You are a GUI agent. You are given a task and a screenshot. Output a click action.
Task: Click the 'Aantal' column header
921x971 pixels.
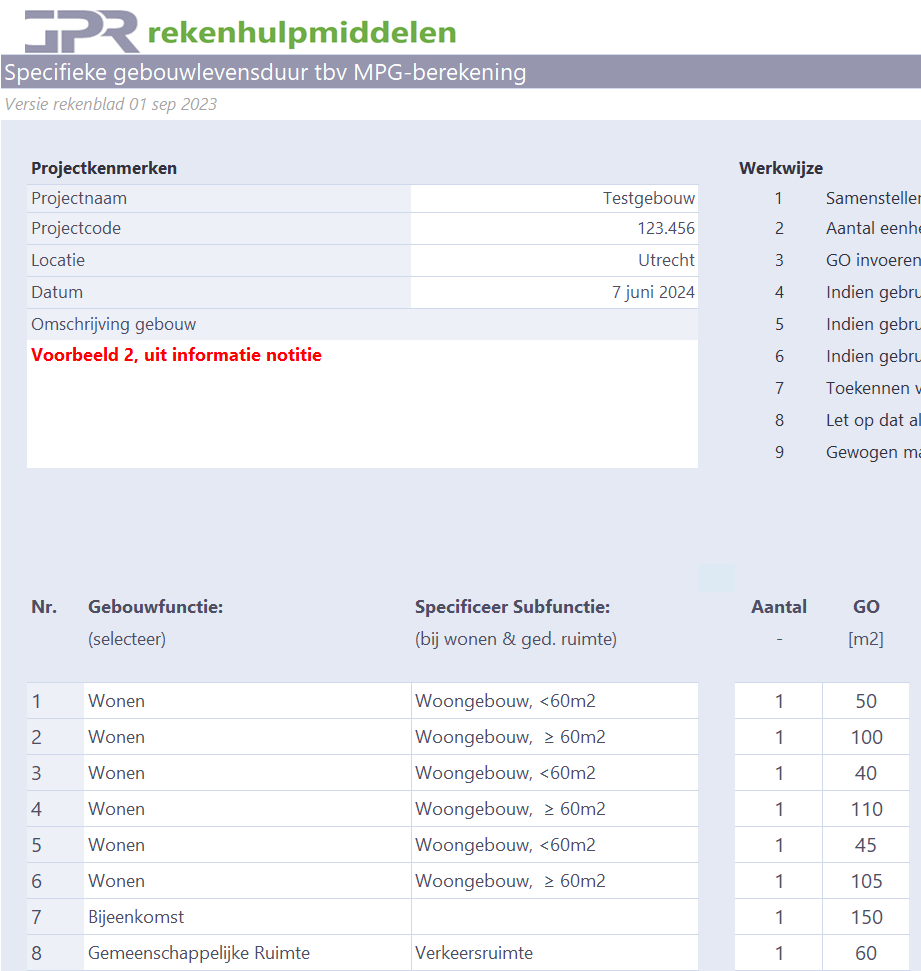(779, 607)
